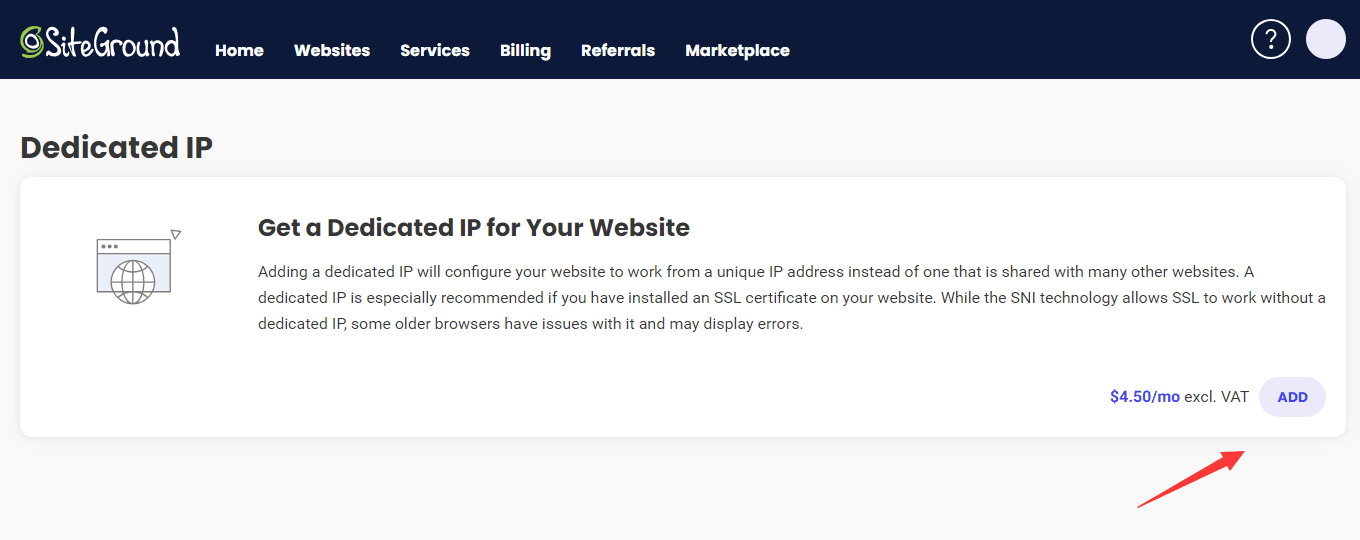Click the red arrow annotation
This screenshot has height=540, width=1360.
(x=1190, y=479)
